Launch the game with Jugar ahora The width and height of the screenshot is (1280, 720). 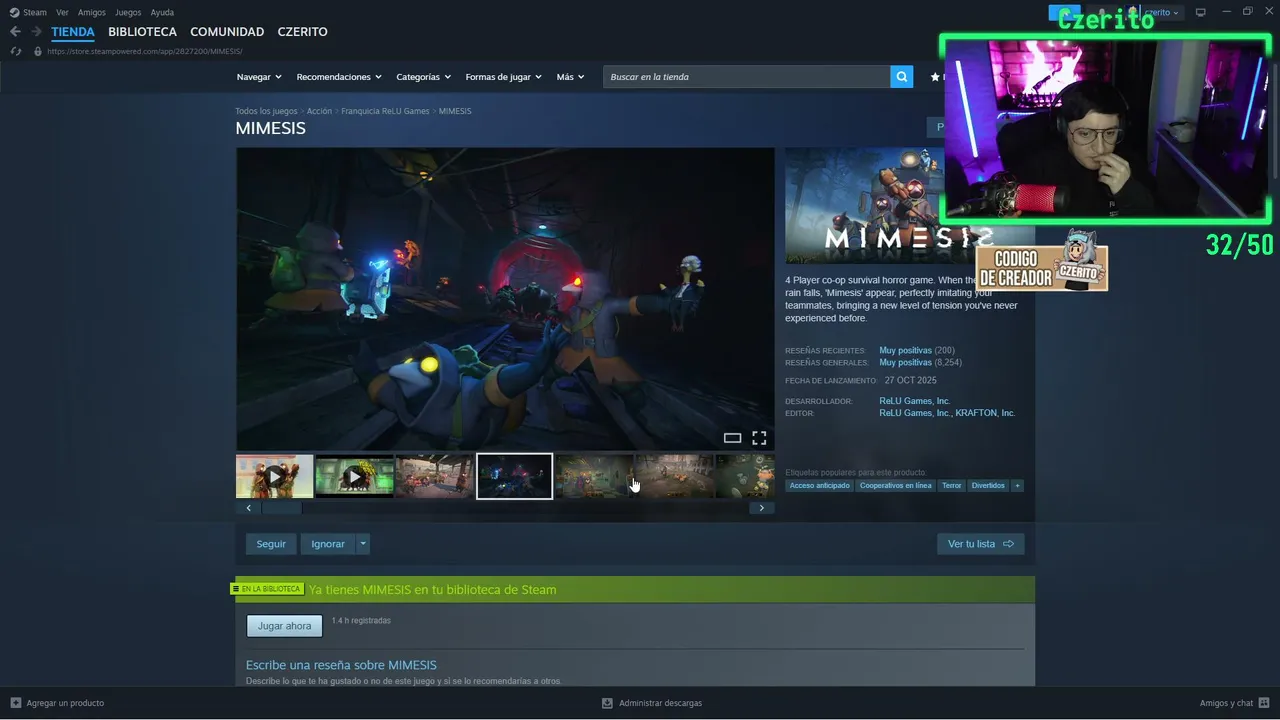tap(285, 626)
